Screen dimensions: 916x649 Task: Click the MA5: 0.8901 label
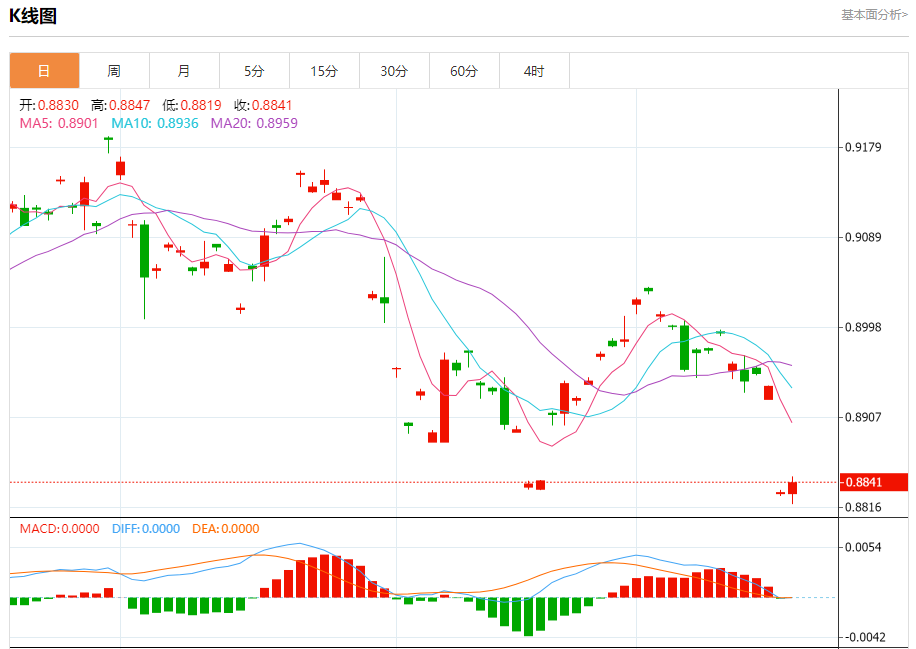[59, 123]
